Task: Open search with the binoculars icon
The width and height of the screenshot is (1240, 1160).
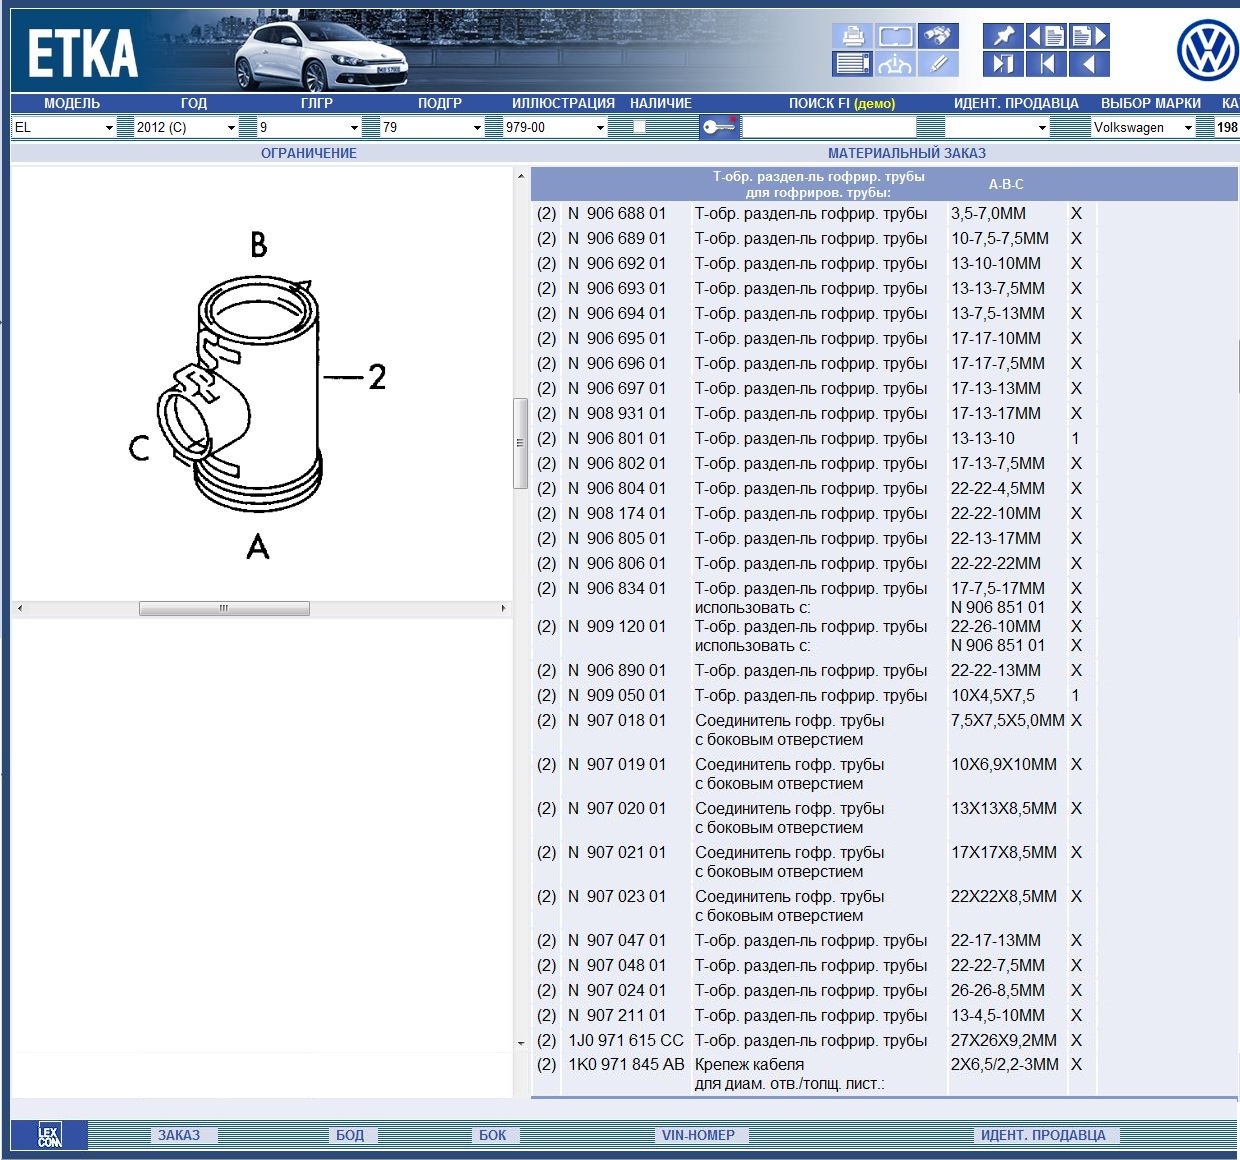Action: 938,37
